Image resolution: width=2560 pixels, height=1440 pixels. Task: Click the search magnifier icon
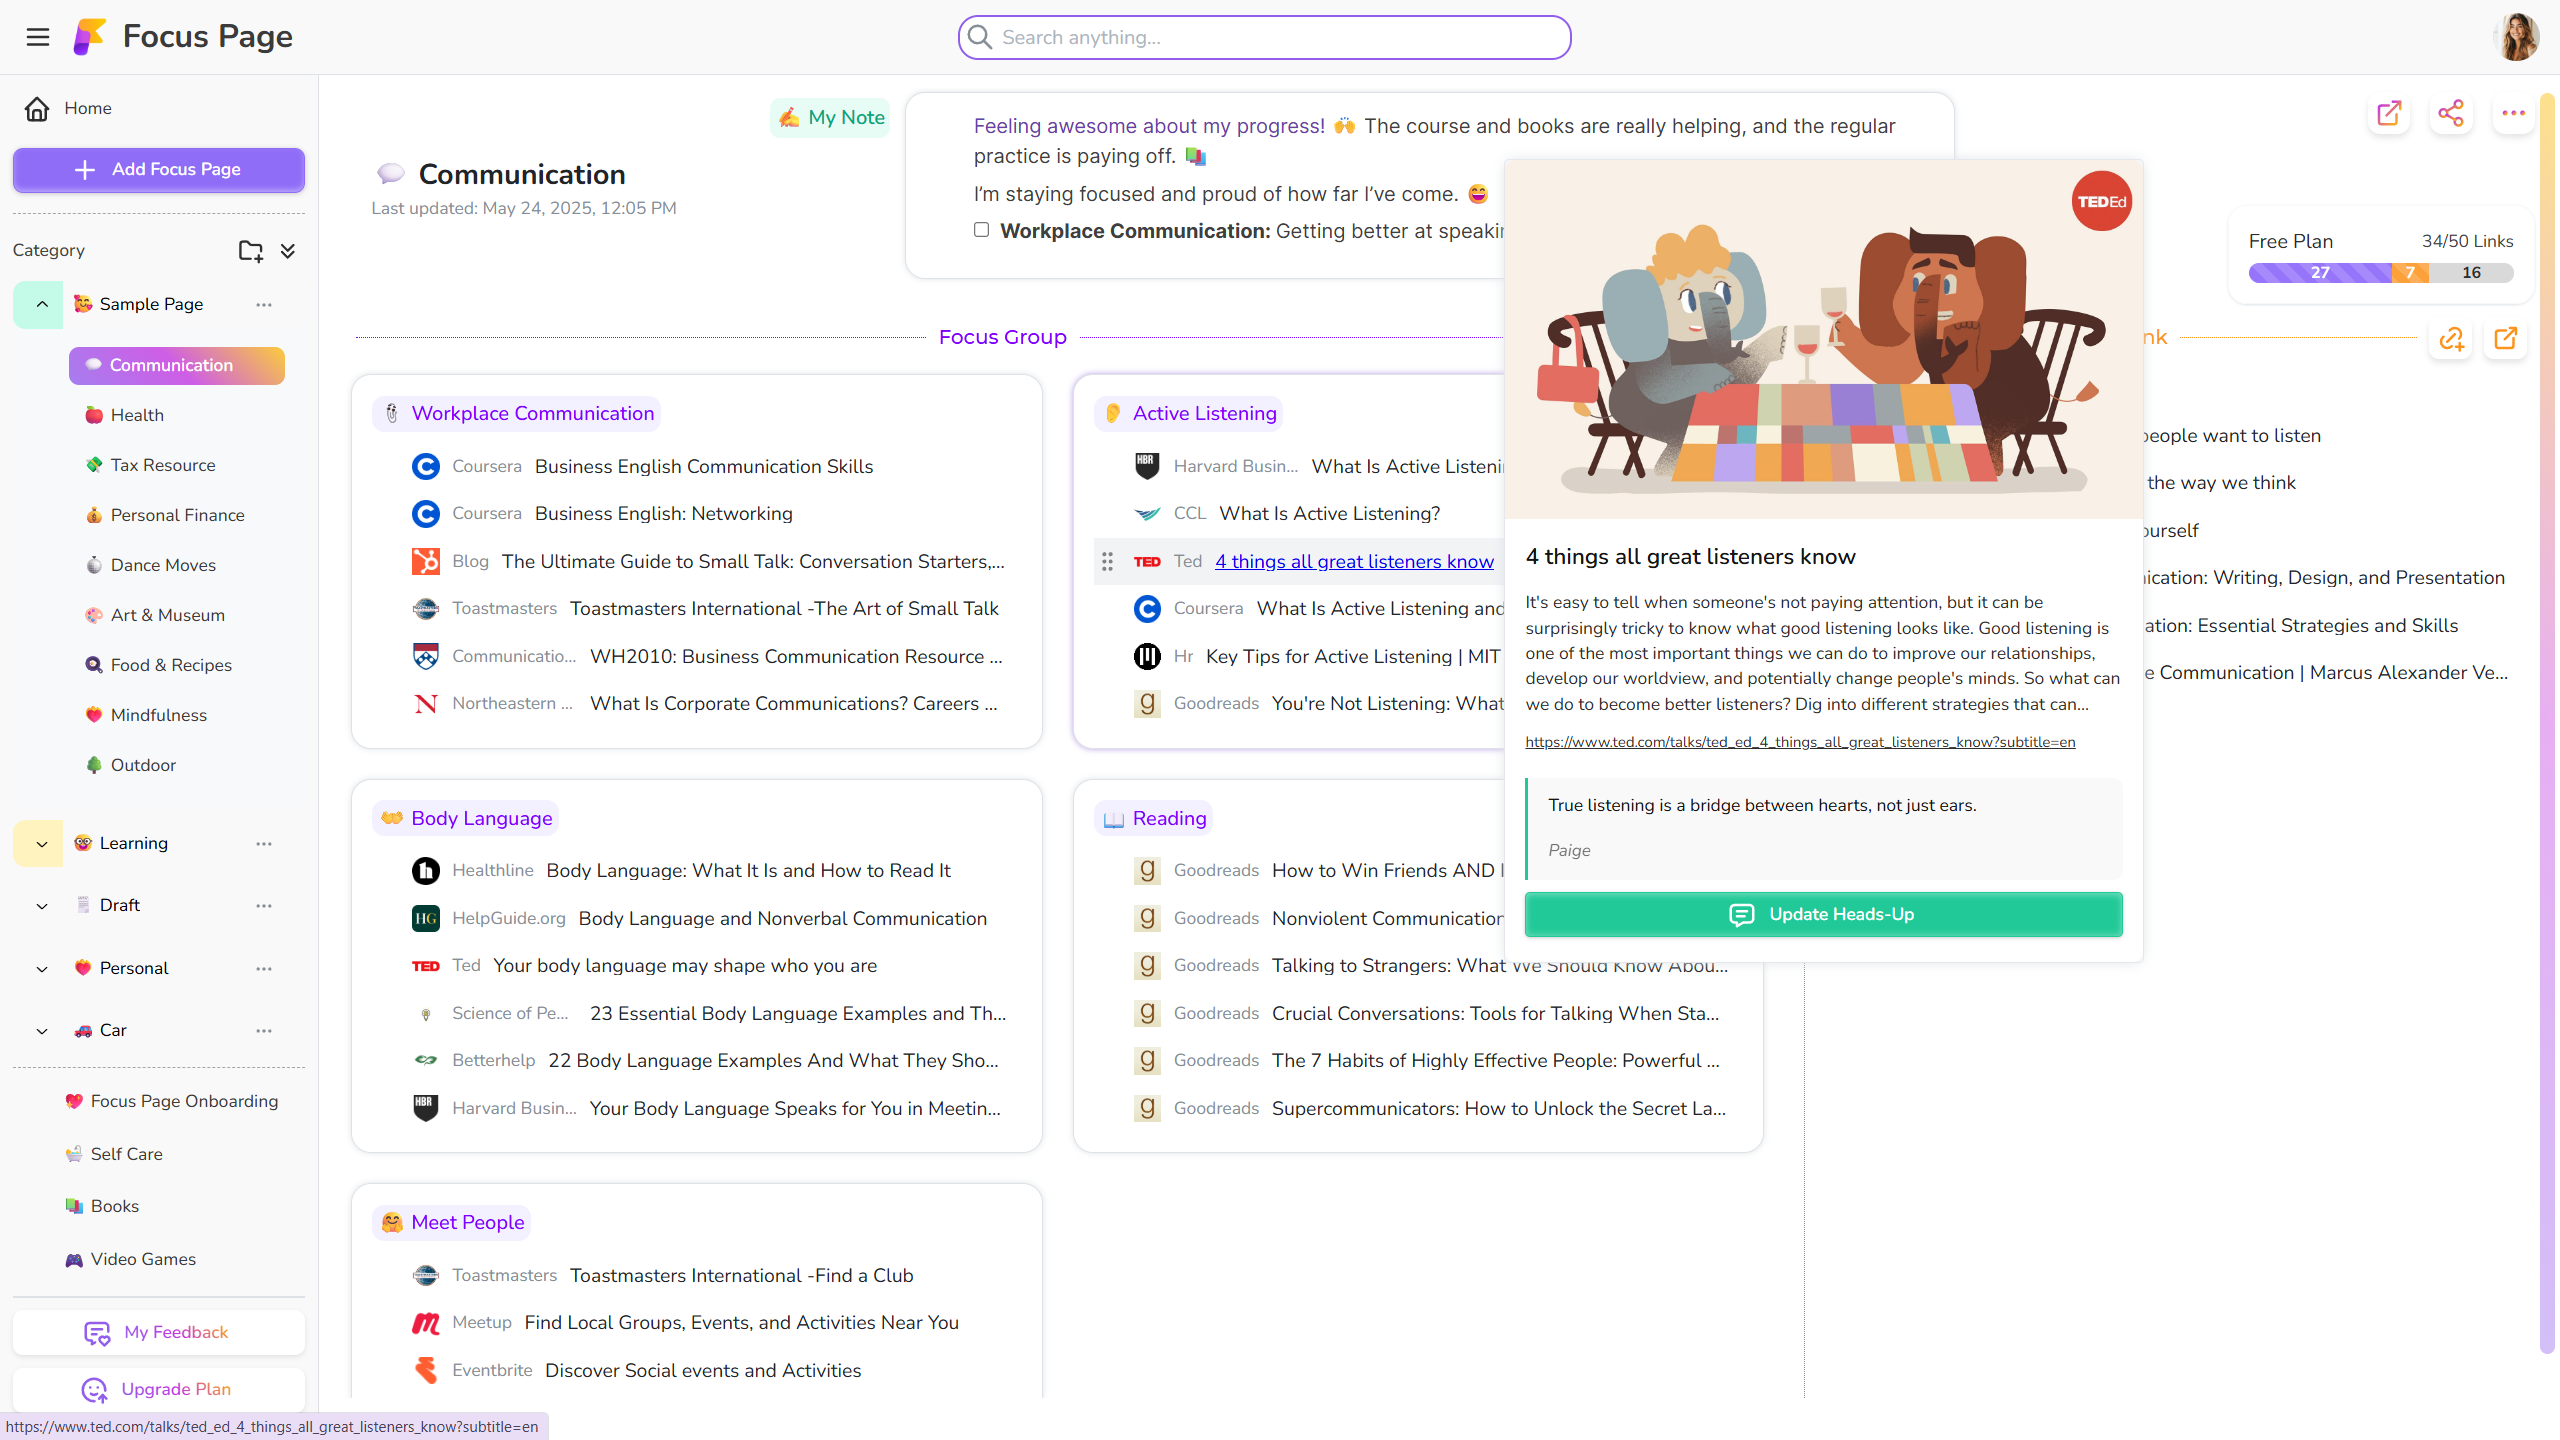coord(980,37)
